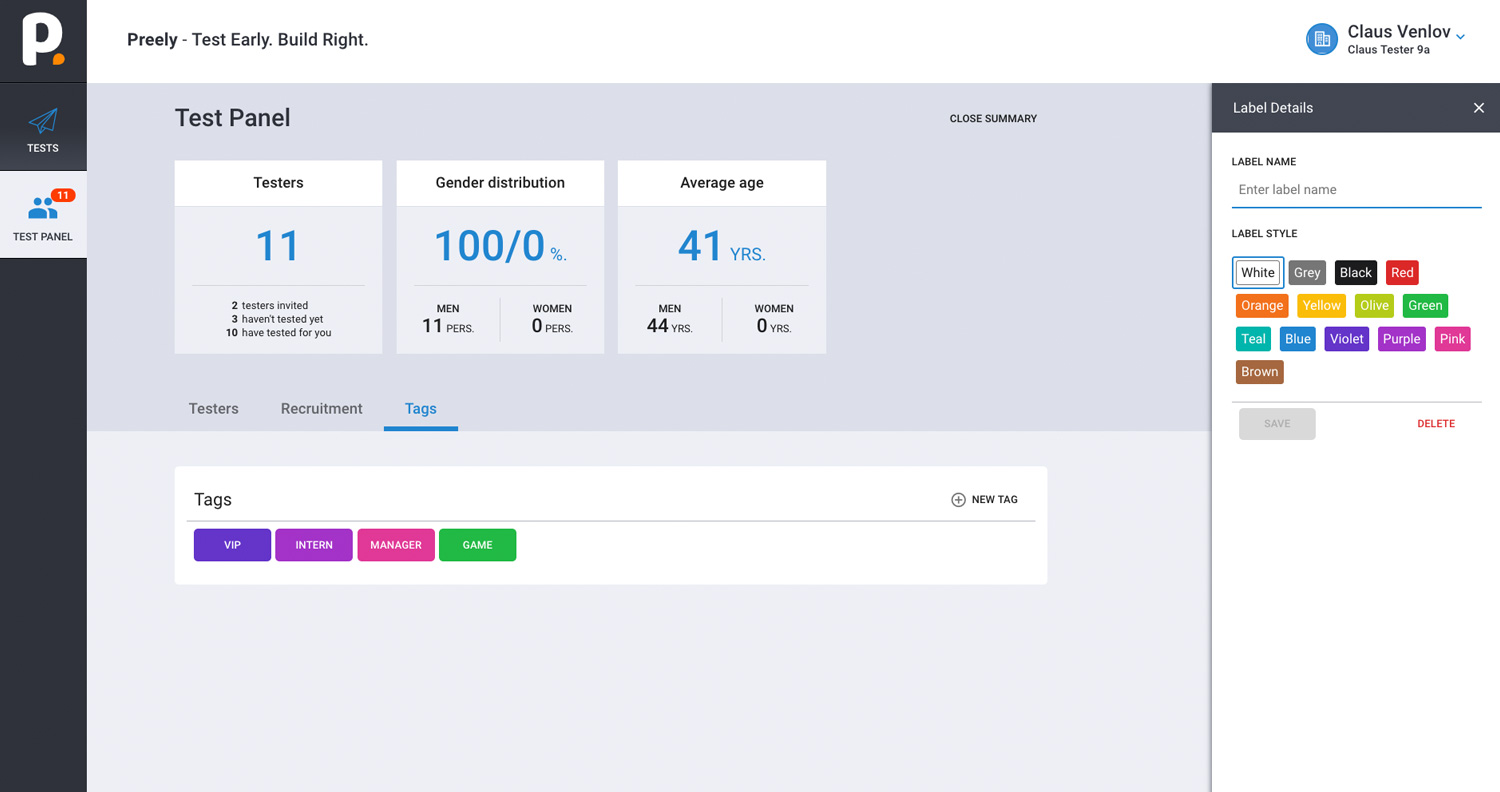Screen dimensions: 1500x792
Task: Click the men average age "44 YRS."
Action: pos(670,326)
